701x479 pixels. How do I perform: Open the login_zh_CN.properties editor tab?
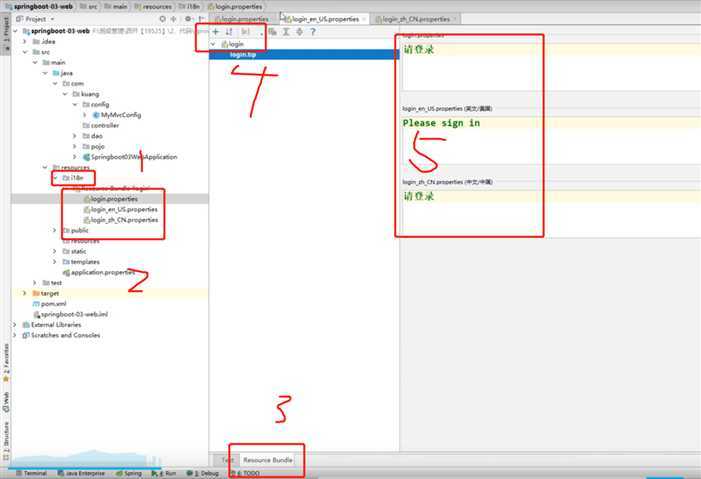pyautogui.click(x=415, y=19)
